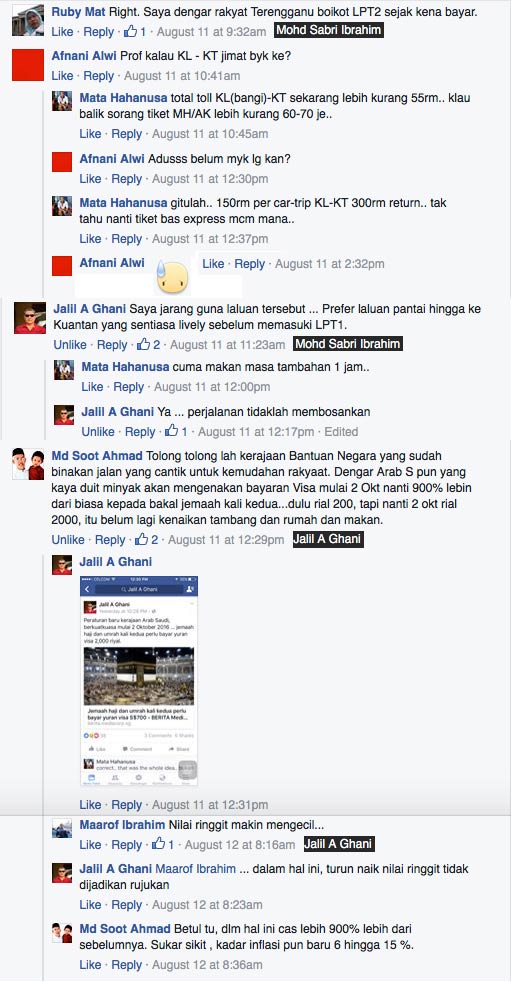Like Mata Hahanusa's "cuma makan masa" reply

(92, 387)
